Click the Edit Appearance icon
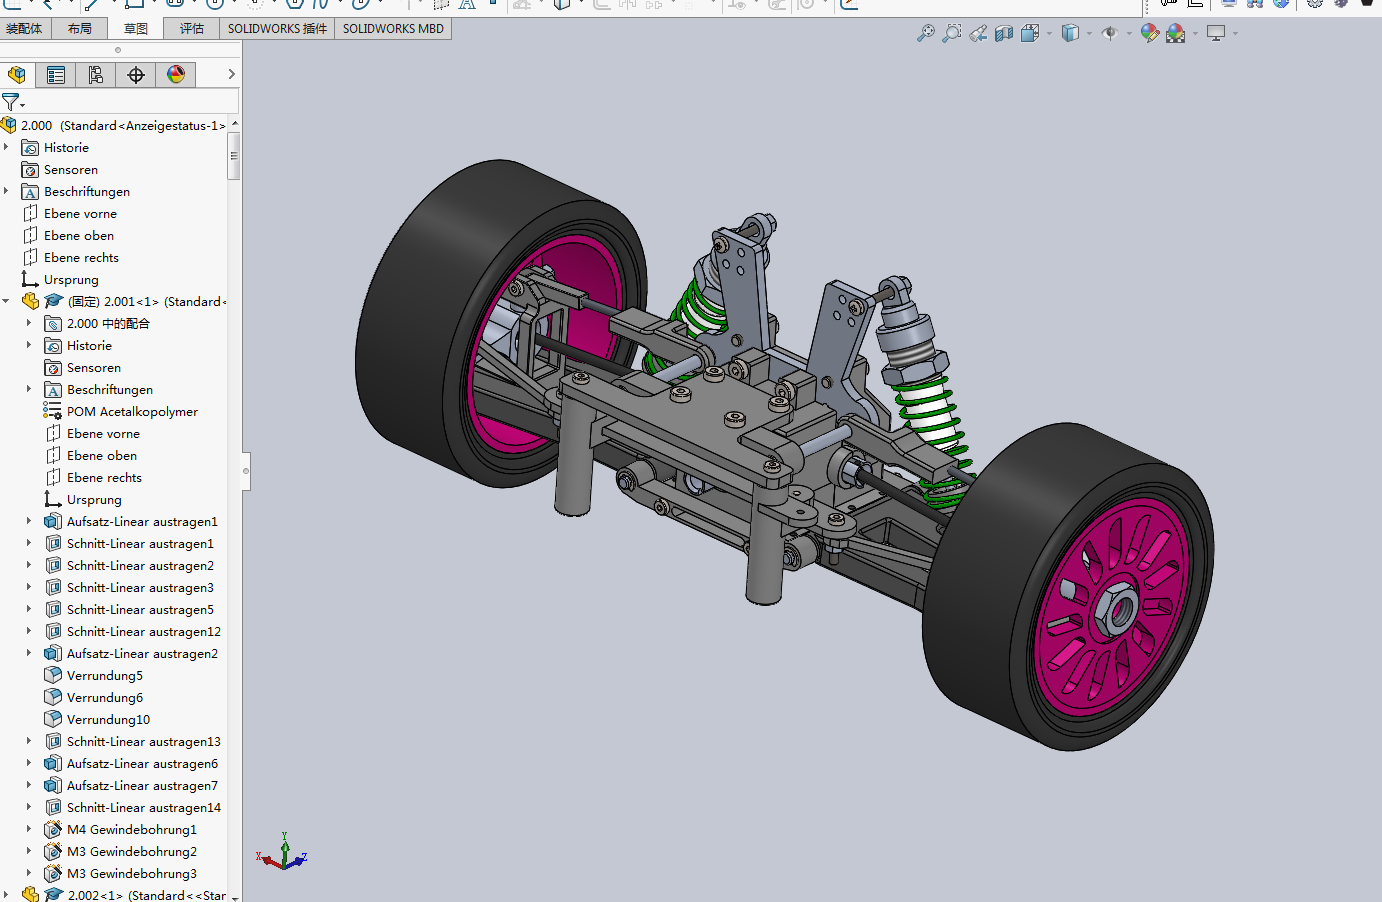Image resolution: width=1382 pixels, height=902 pixels. coord(1149,33)
